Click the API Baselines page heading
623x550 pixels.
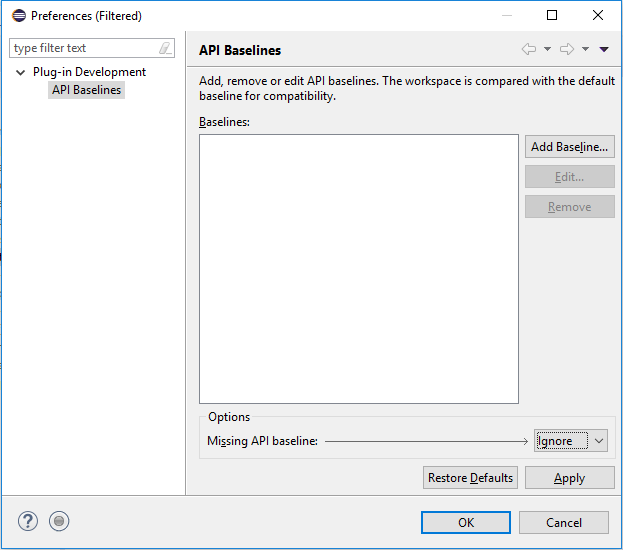coord(240,50)
